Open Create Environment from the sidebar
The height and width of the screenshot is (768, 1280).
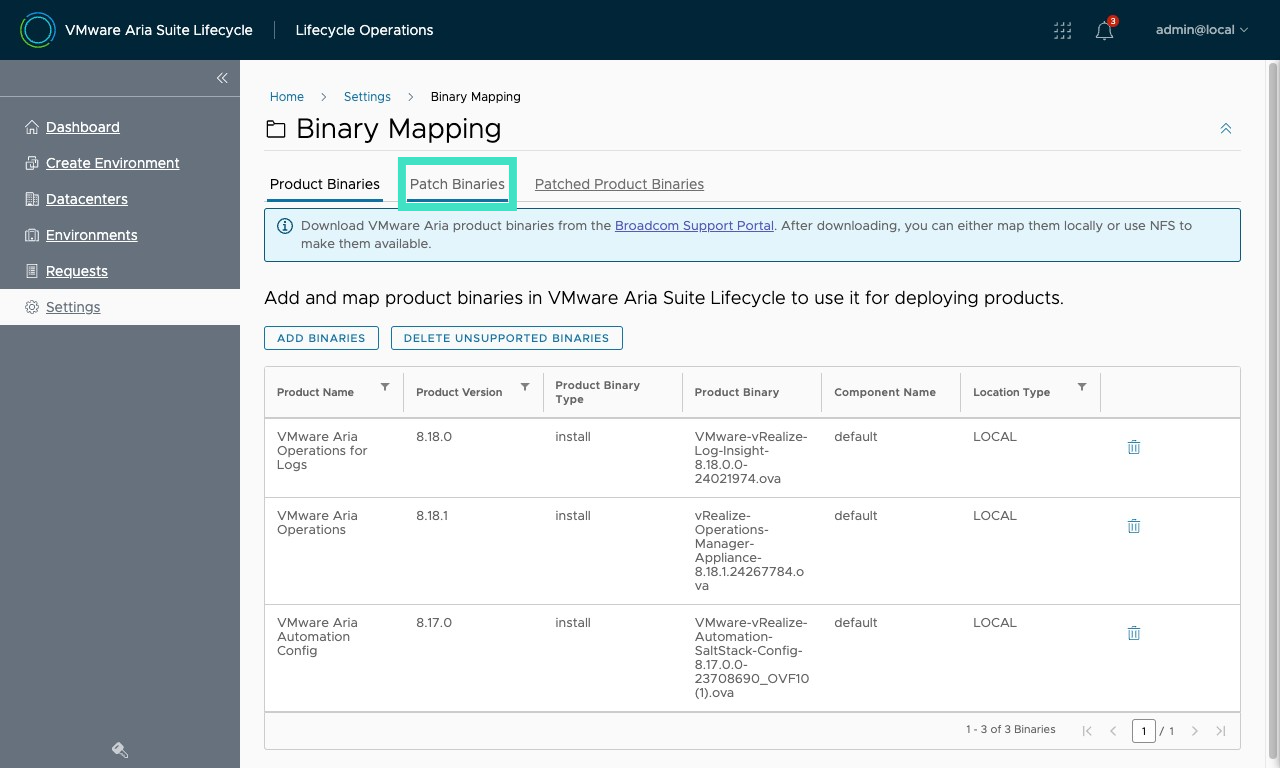[x=113, y=163]
